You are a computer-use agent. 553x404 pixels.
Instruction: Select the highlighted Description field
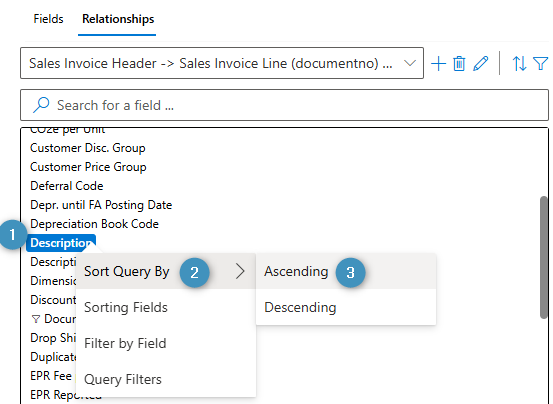[61, 243]
